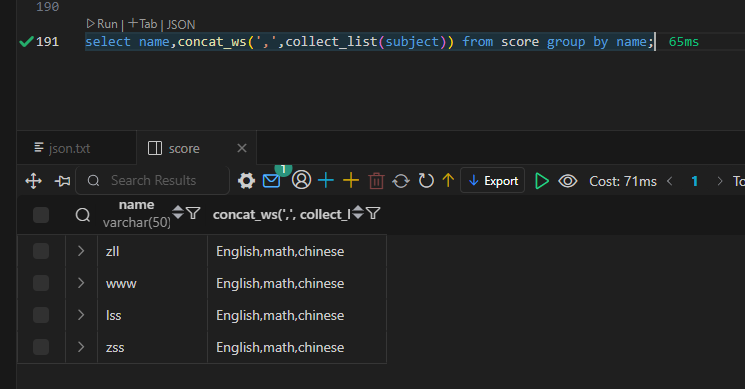Sort the concat_ws column
This screenshot has height=389, width=745.
pyautogui.click(x=358, y=212)
